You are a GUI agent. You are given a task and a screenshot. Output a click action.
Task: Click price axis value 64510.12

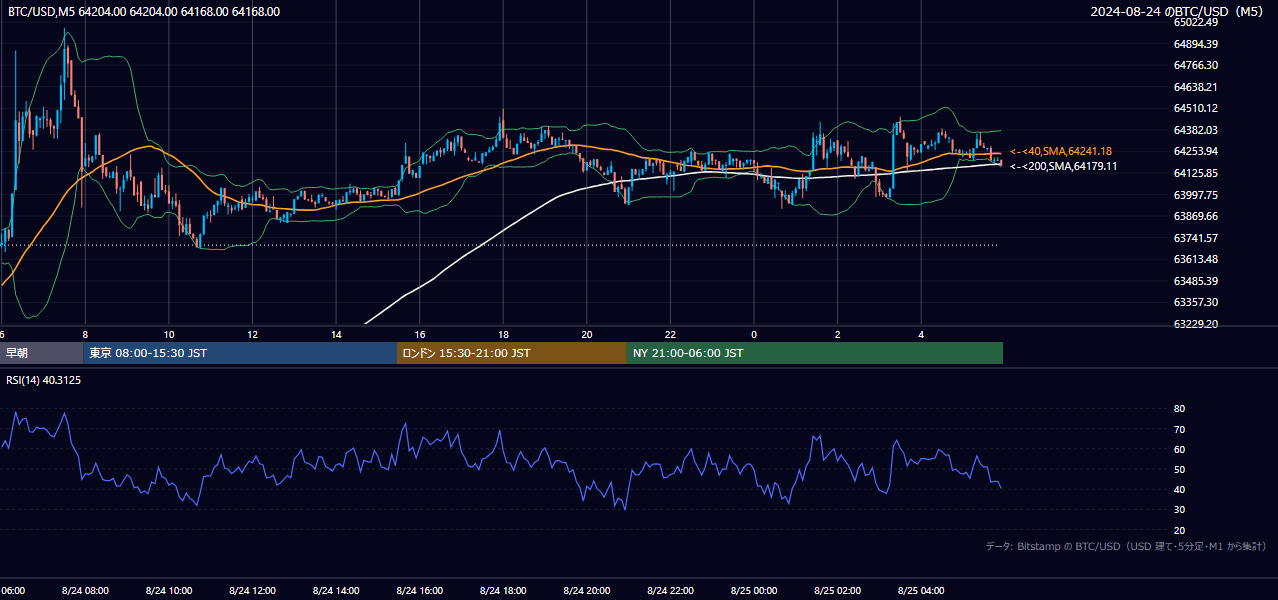1196,108
